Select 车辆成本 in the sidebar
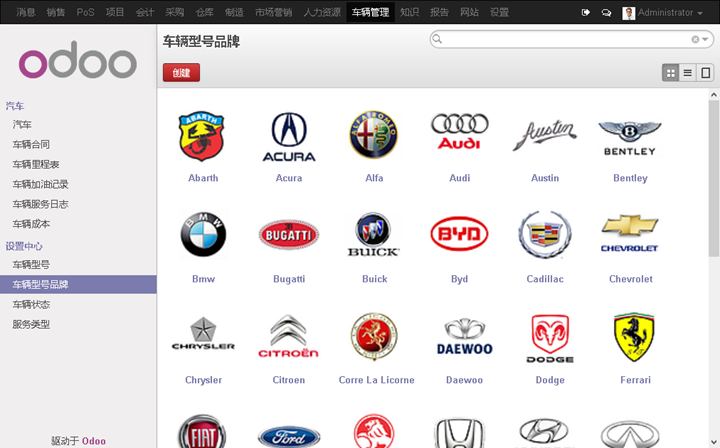The width and height of the screenshot is (720, 448). (x=31, y=224)
